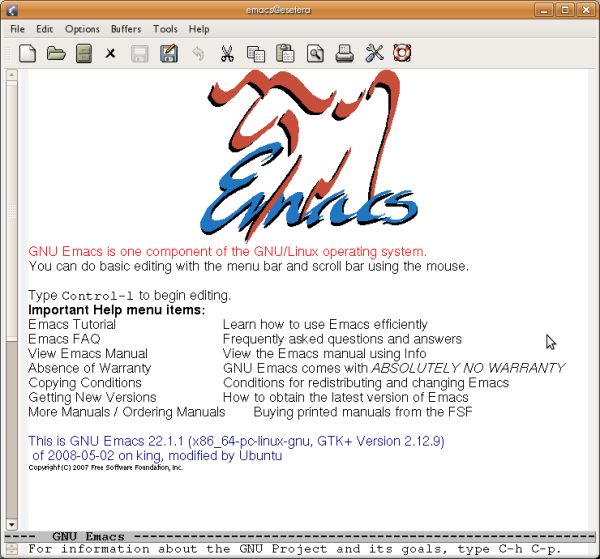Close the Emacs window
Image resolution: width=600 pixels, height=559 pixels.
point(586,10)
